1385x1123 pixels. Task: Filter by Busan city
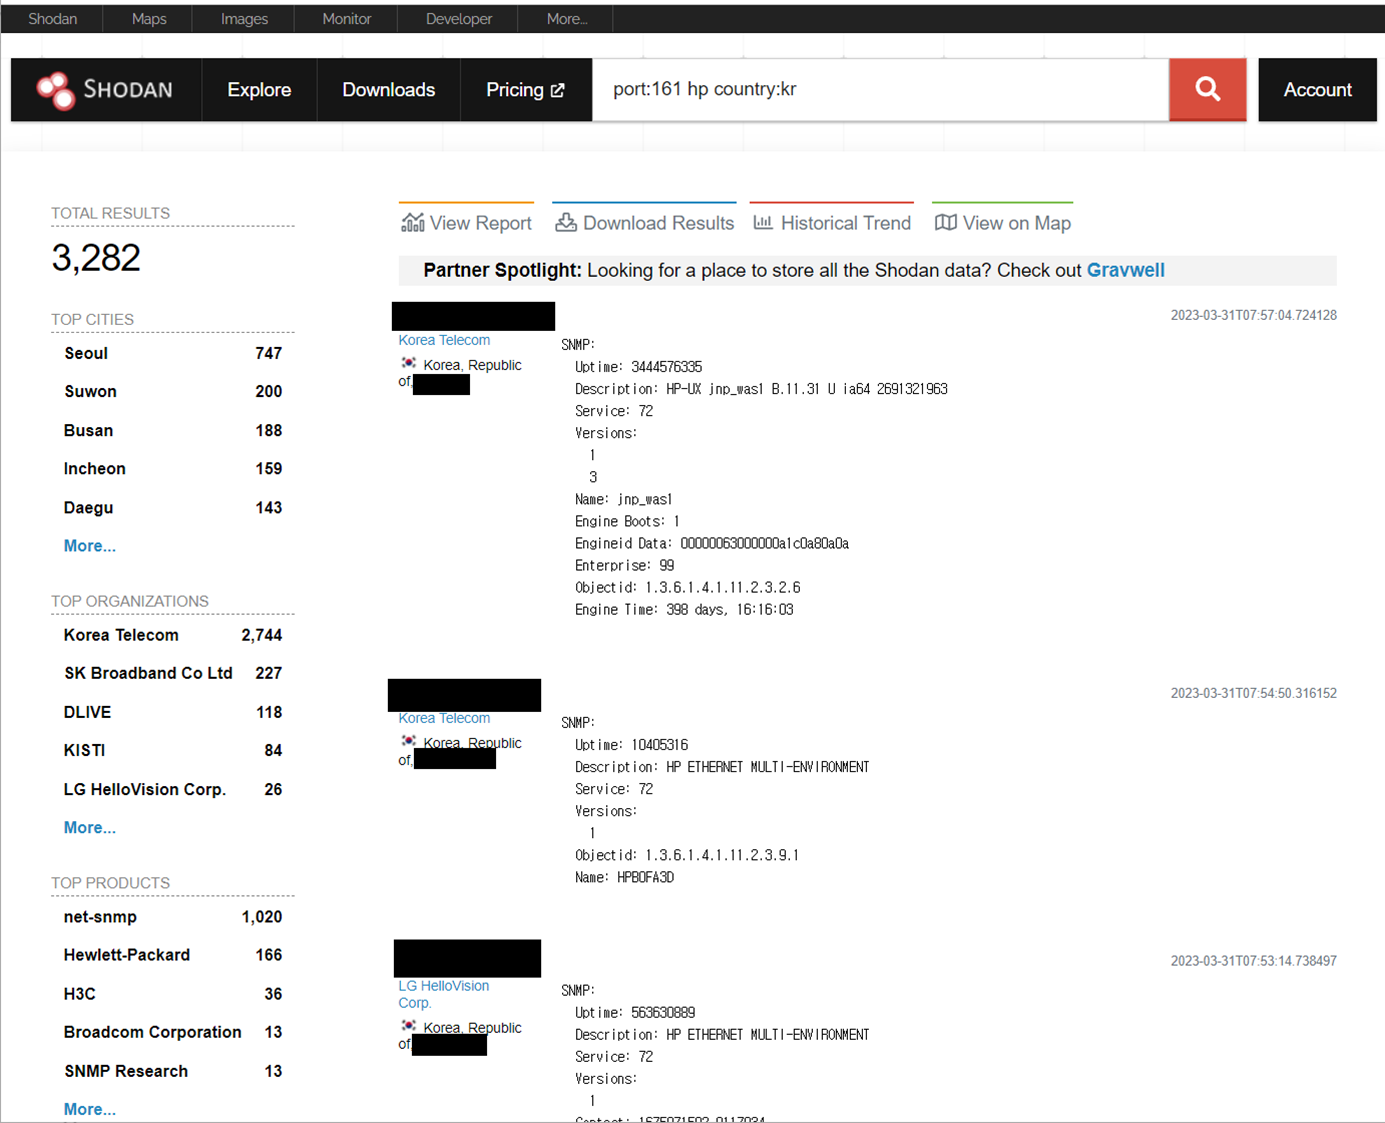[x=173, y=430]
